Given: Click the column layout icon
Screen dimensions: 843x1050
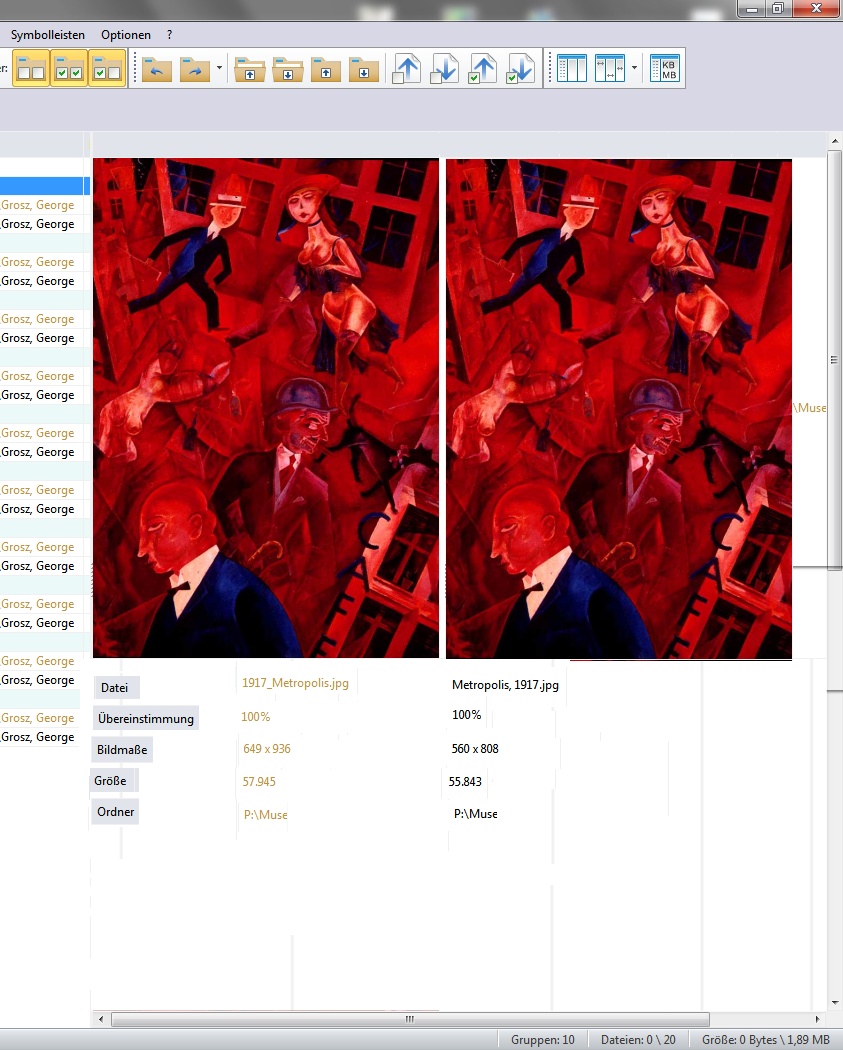Looking at the screenshot, I should [x=571, y=69].
